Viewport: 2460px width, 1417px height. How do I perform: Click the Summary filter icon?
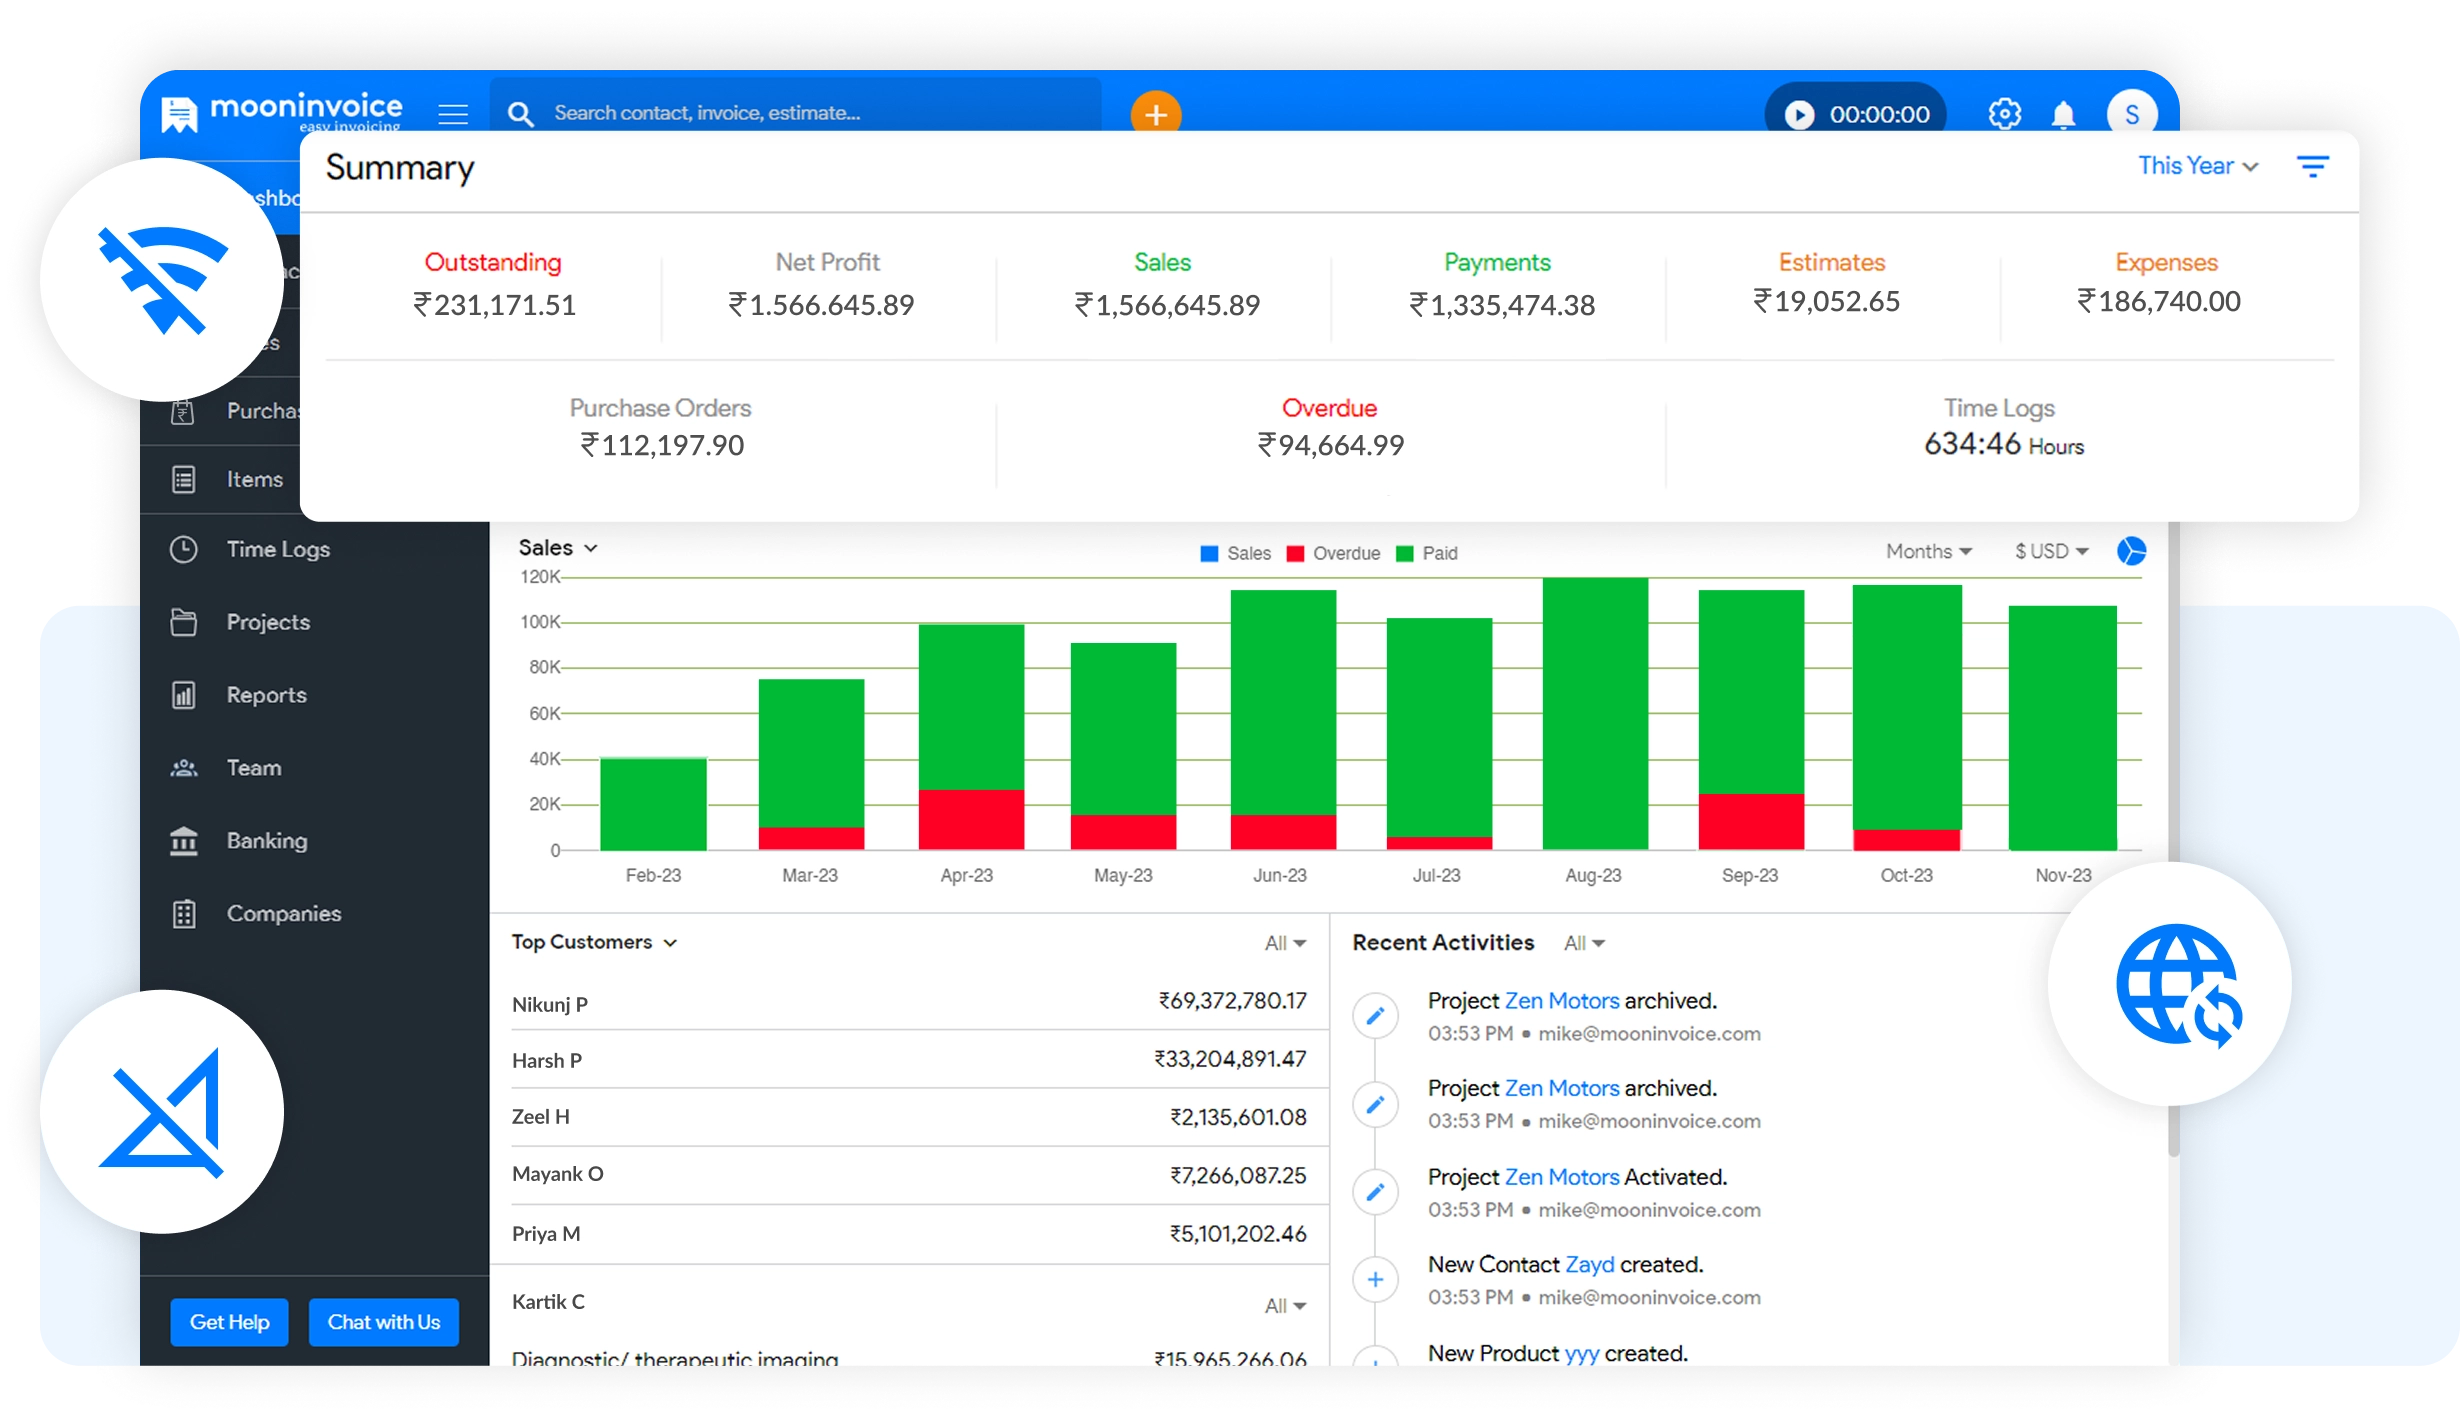click(2312, 166)
